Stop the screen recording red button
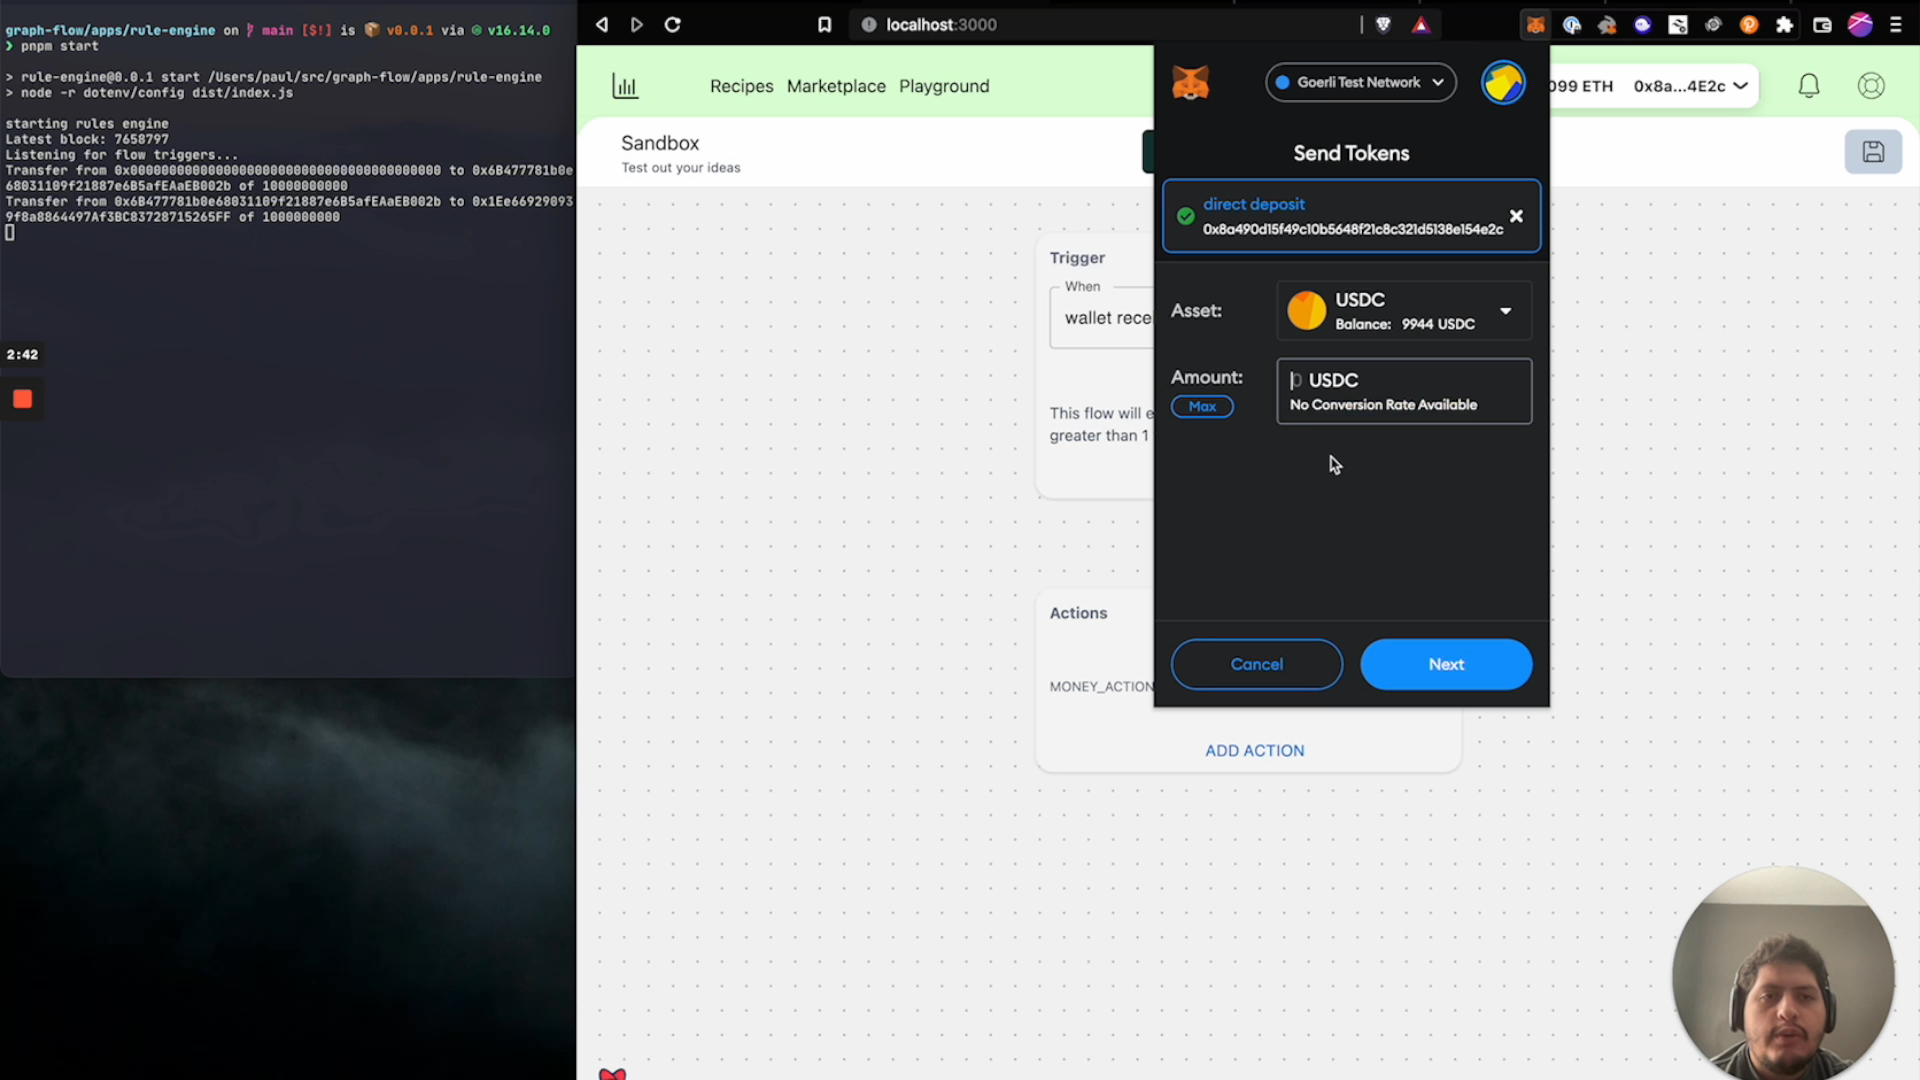Viewport: 1920px width, 1080px height. point(22,399)
